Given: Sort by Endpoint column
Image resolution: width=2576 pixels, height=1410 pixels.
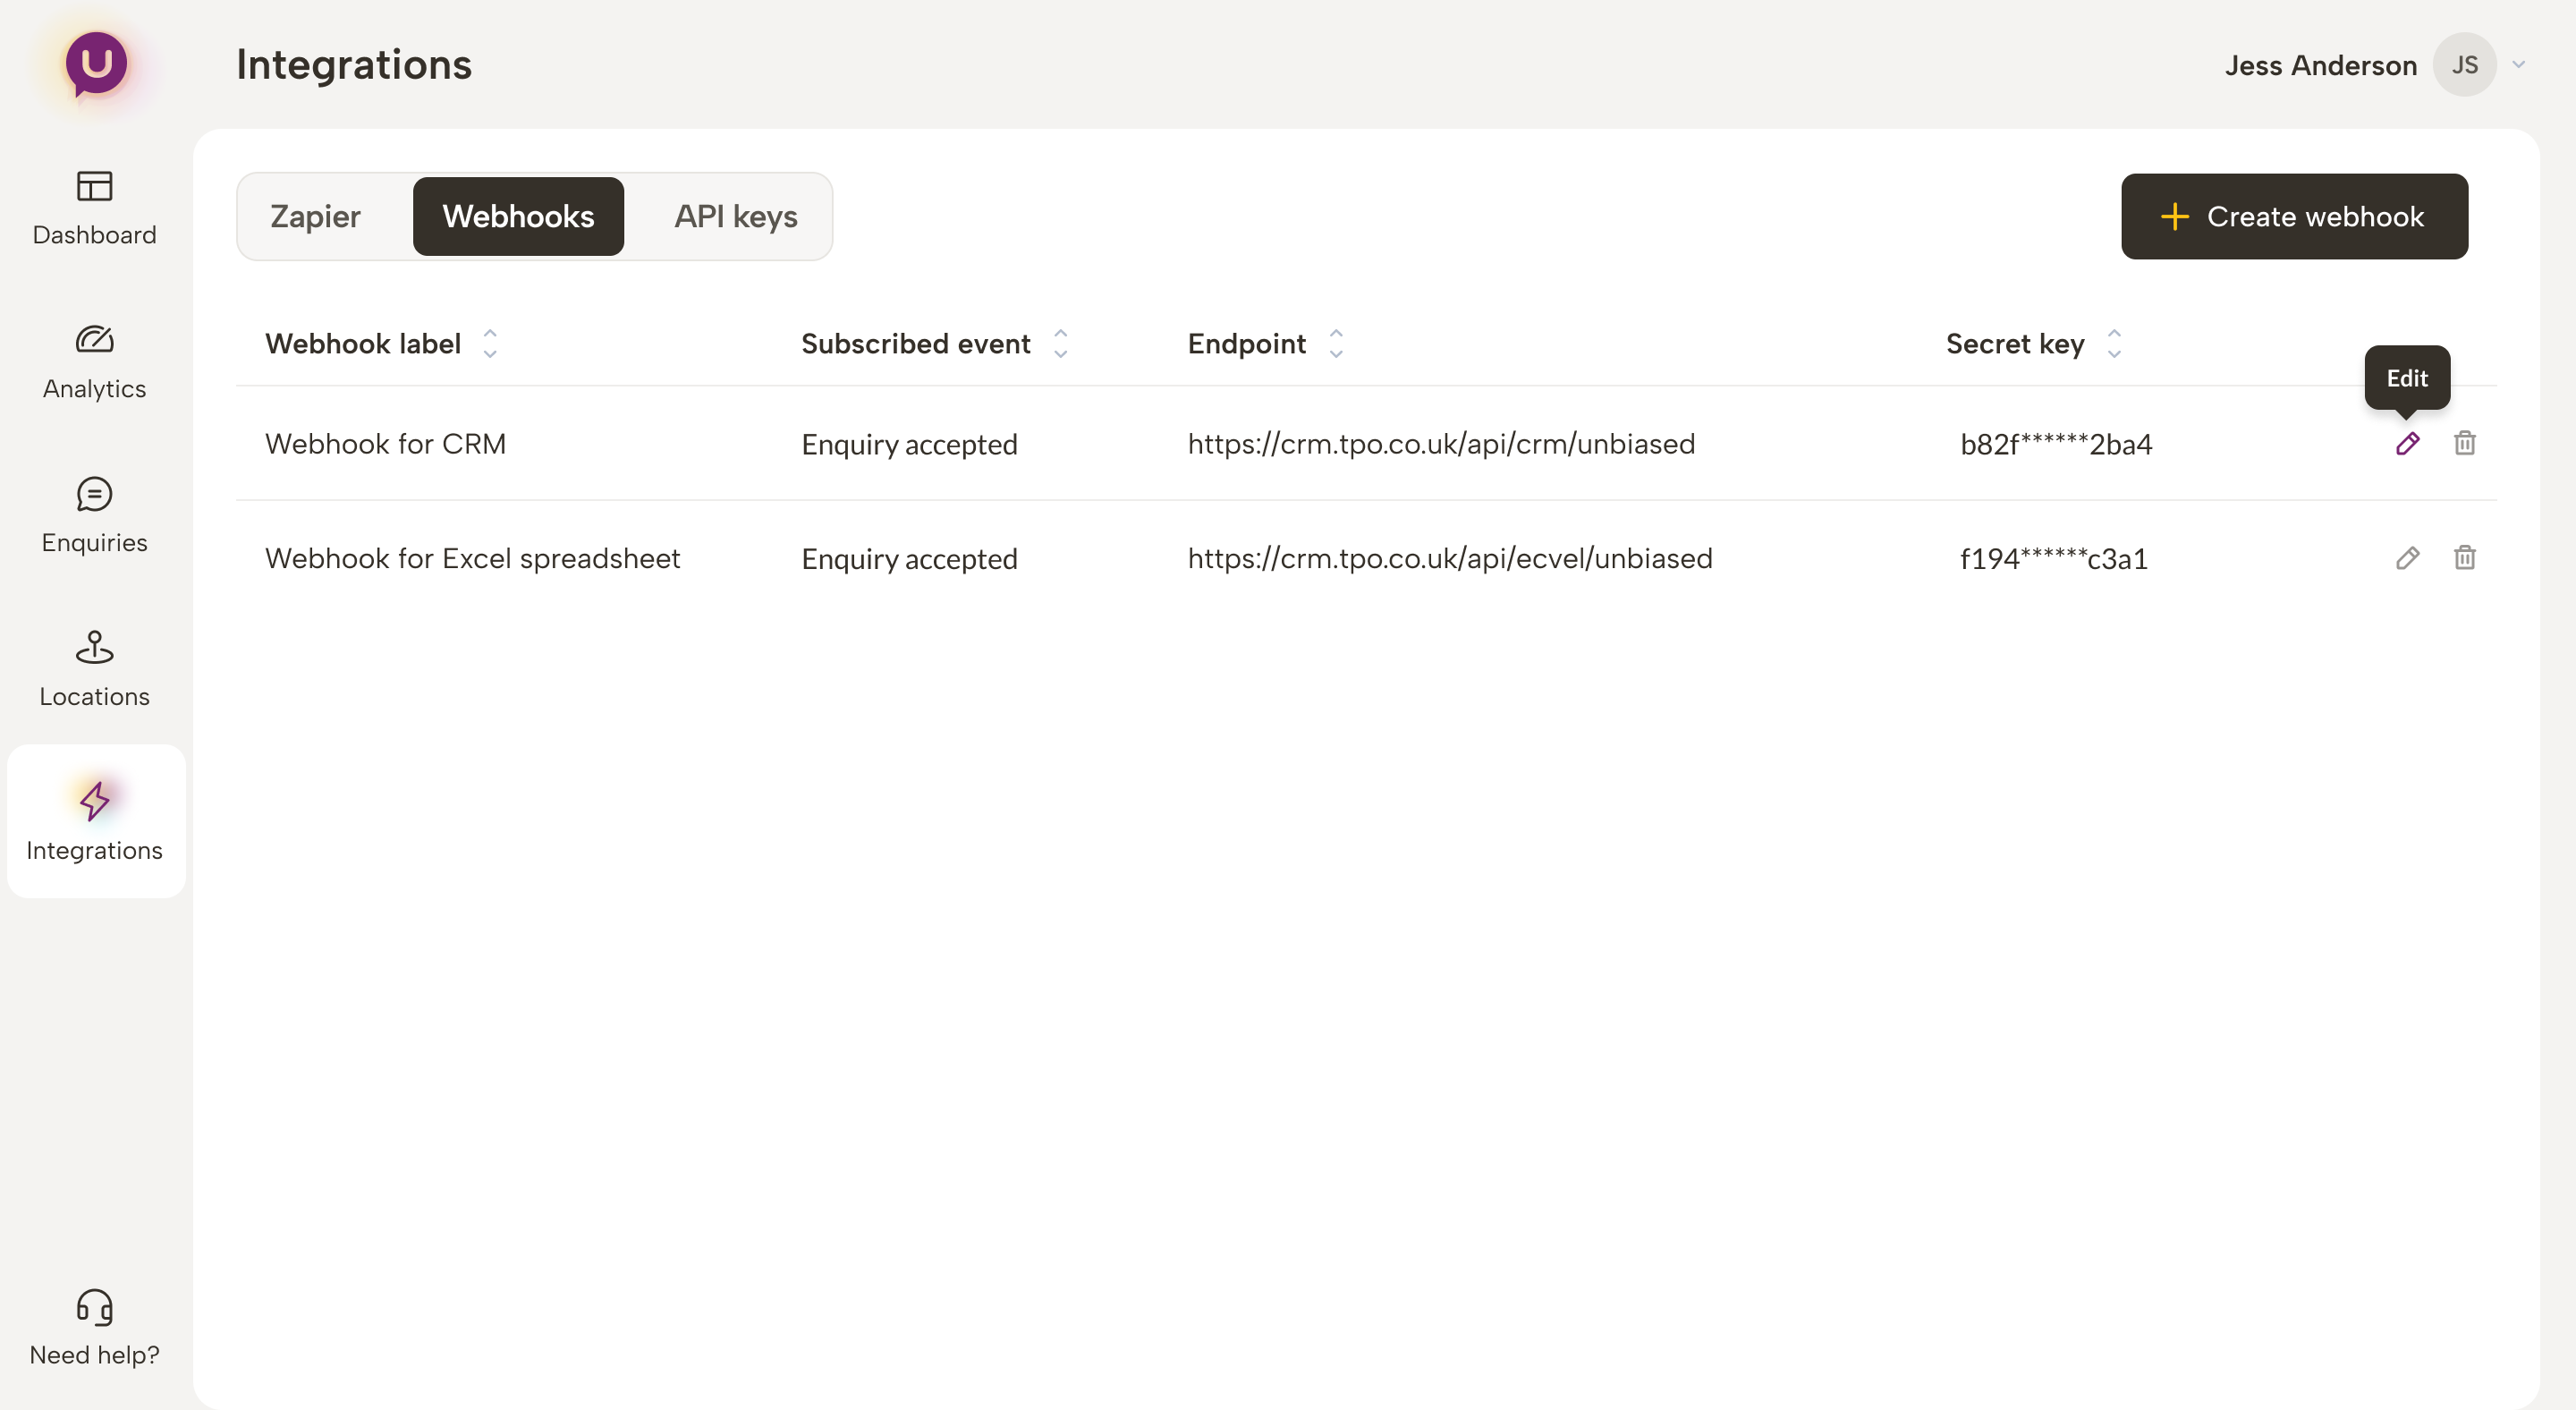Looking at the screenshot, I should [1335, 343].
